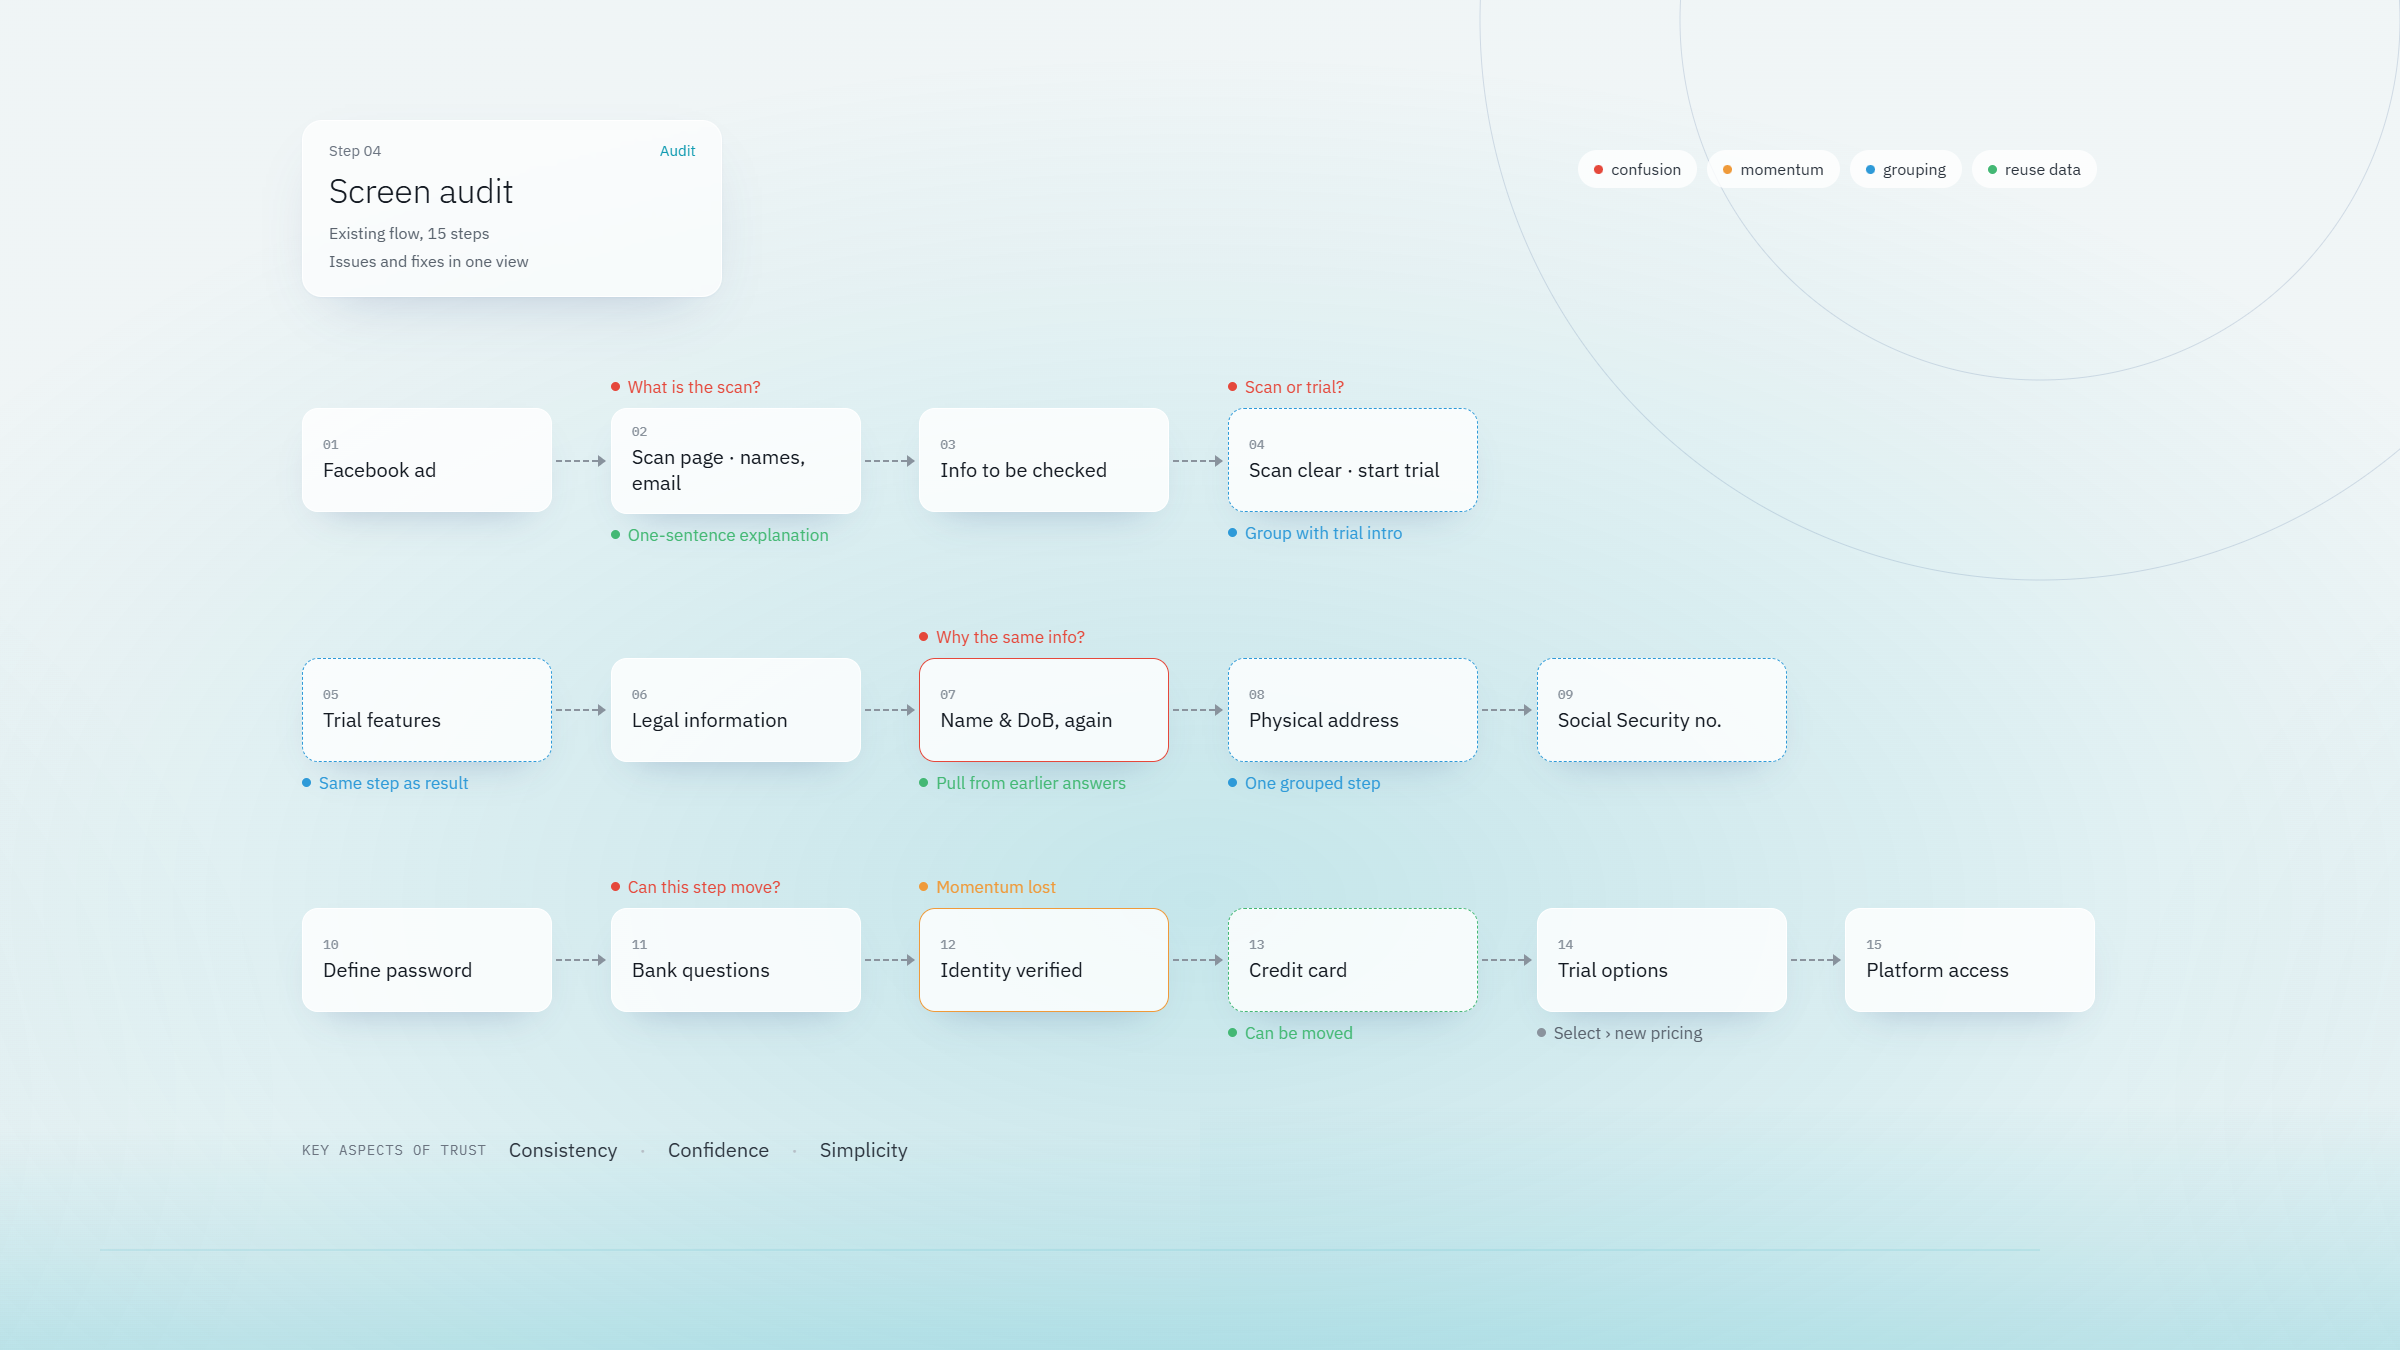Click the 'One grouped step' note
Image resolution: width=2400 pixels, height=1350 pixels.
pos(1304,783)
